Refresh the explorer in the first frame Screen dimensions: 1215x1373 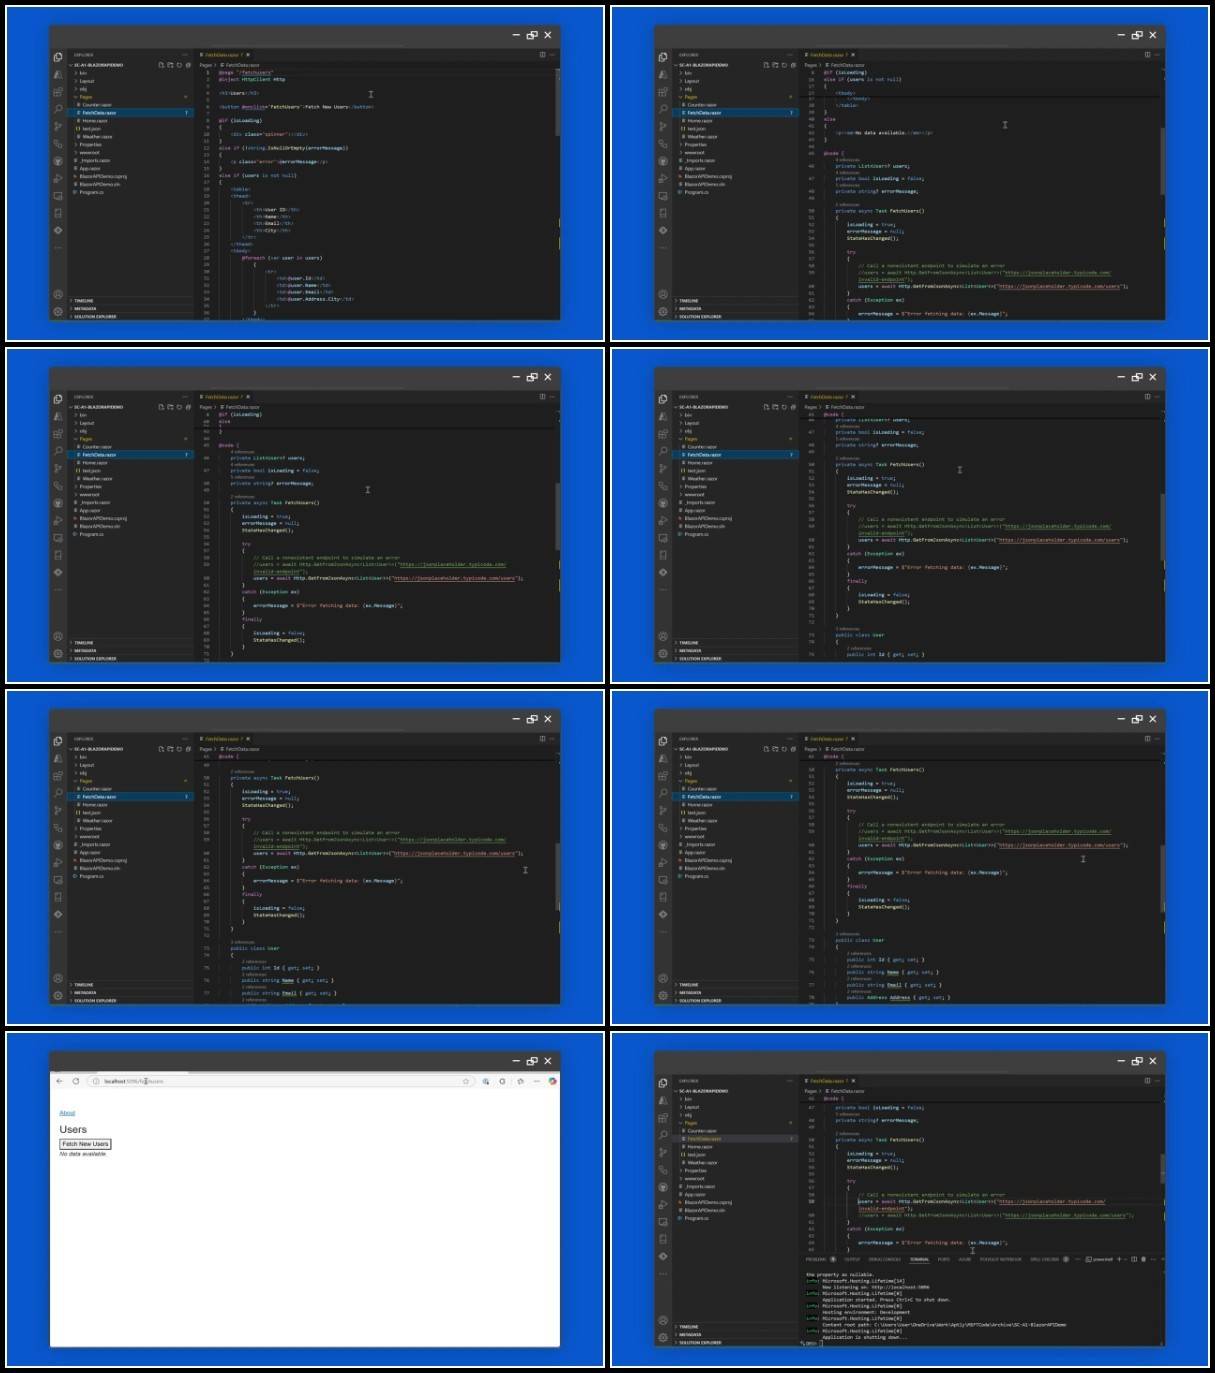coord(179,65)
